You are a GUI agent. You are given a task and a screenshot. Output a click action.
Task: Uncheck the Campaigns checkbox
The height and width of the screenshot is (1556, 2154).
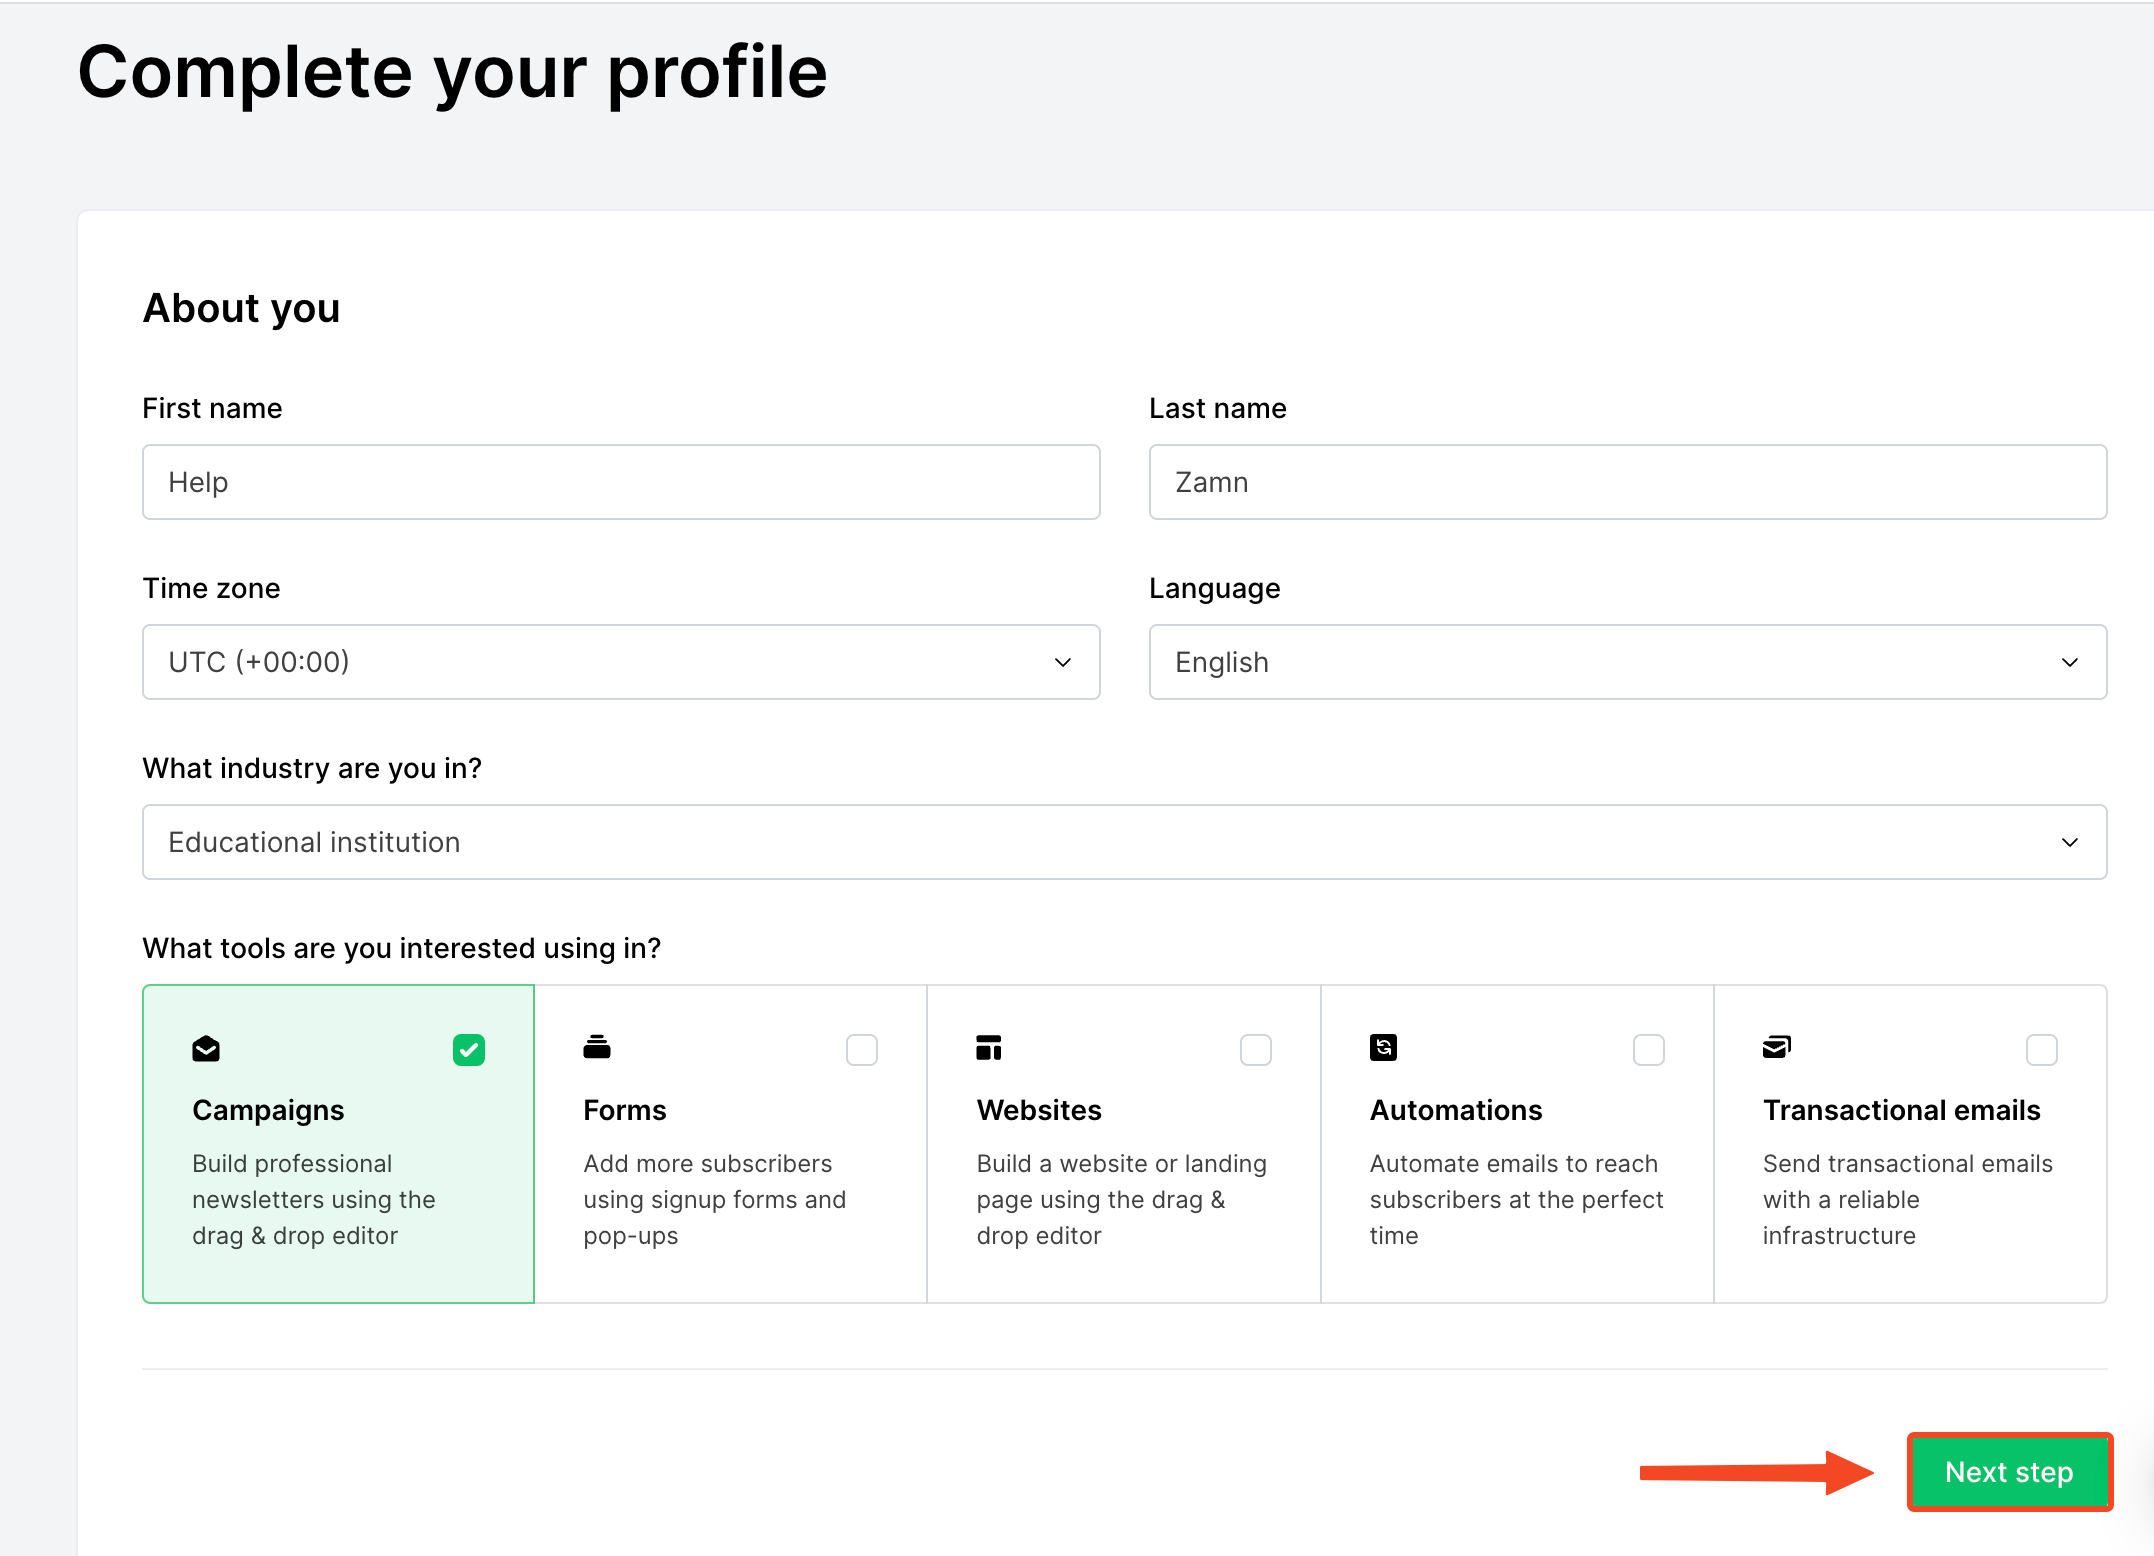pyautogui.click(x=469, y=1050)
